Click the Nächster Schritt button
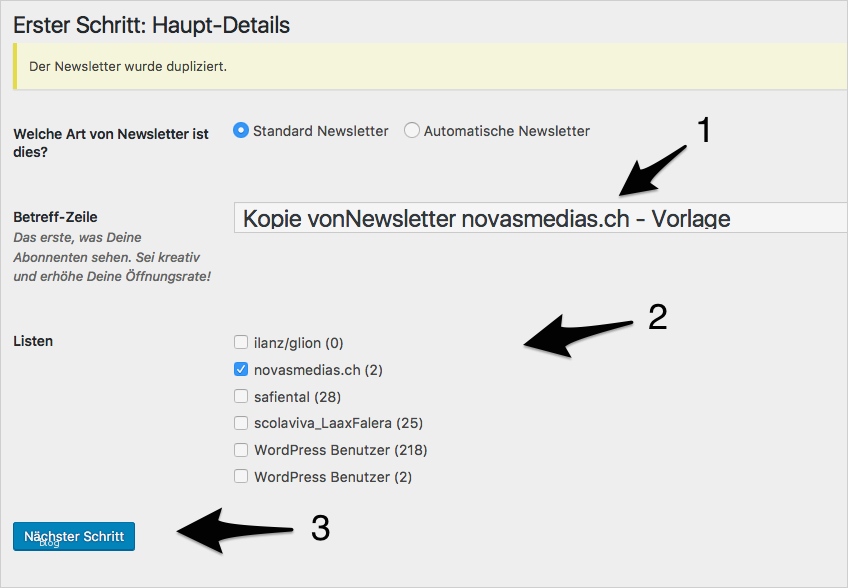 pos(74,536)
